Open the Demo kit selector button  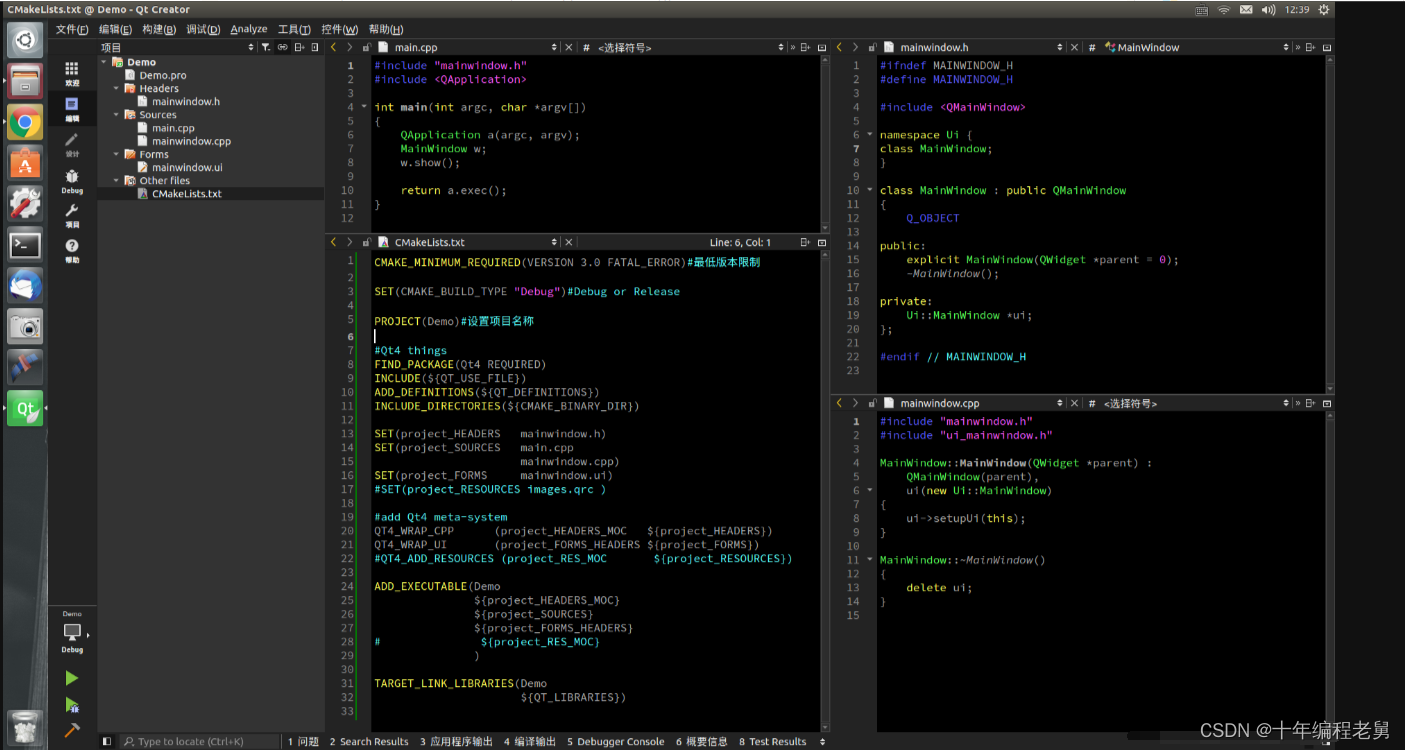(73, 633)
